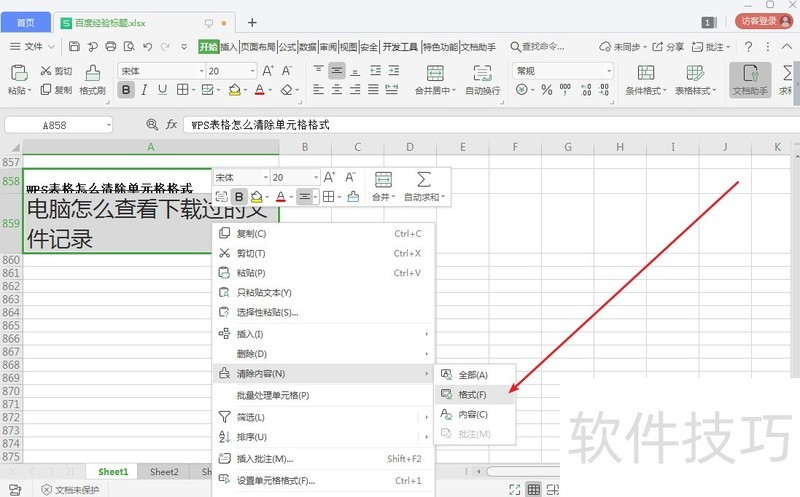Decrease font size with the A- icon
Viewport: 800px width, 497px height.
287,70
